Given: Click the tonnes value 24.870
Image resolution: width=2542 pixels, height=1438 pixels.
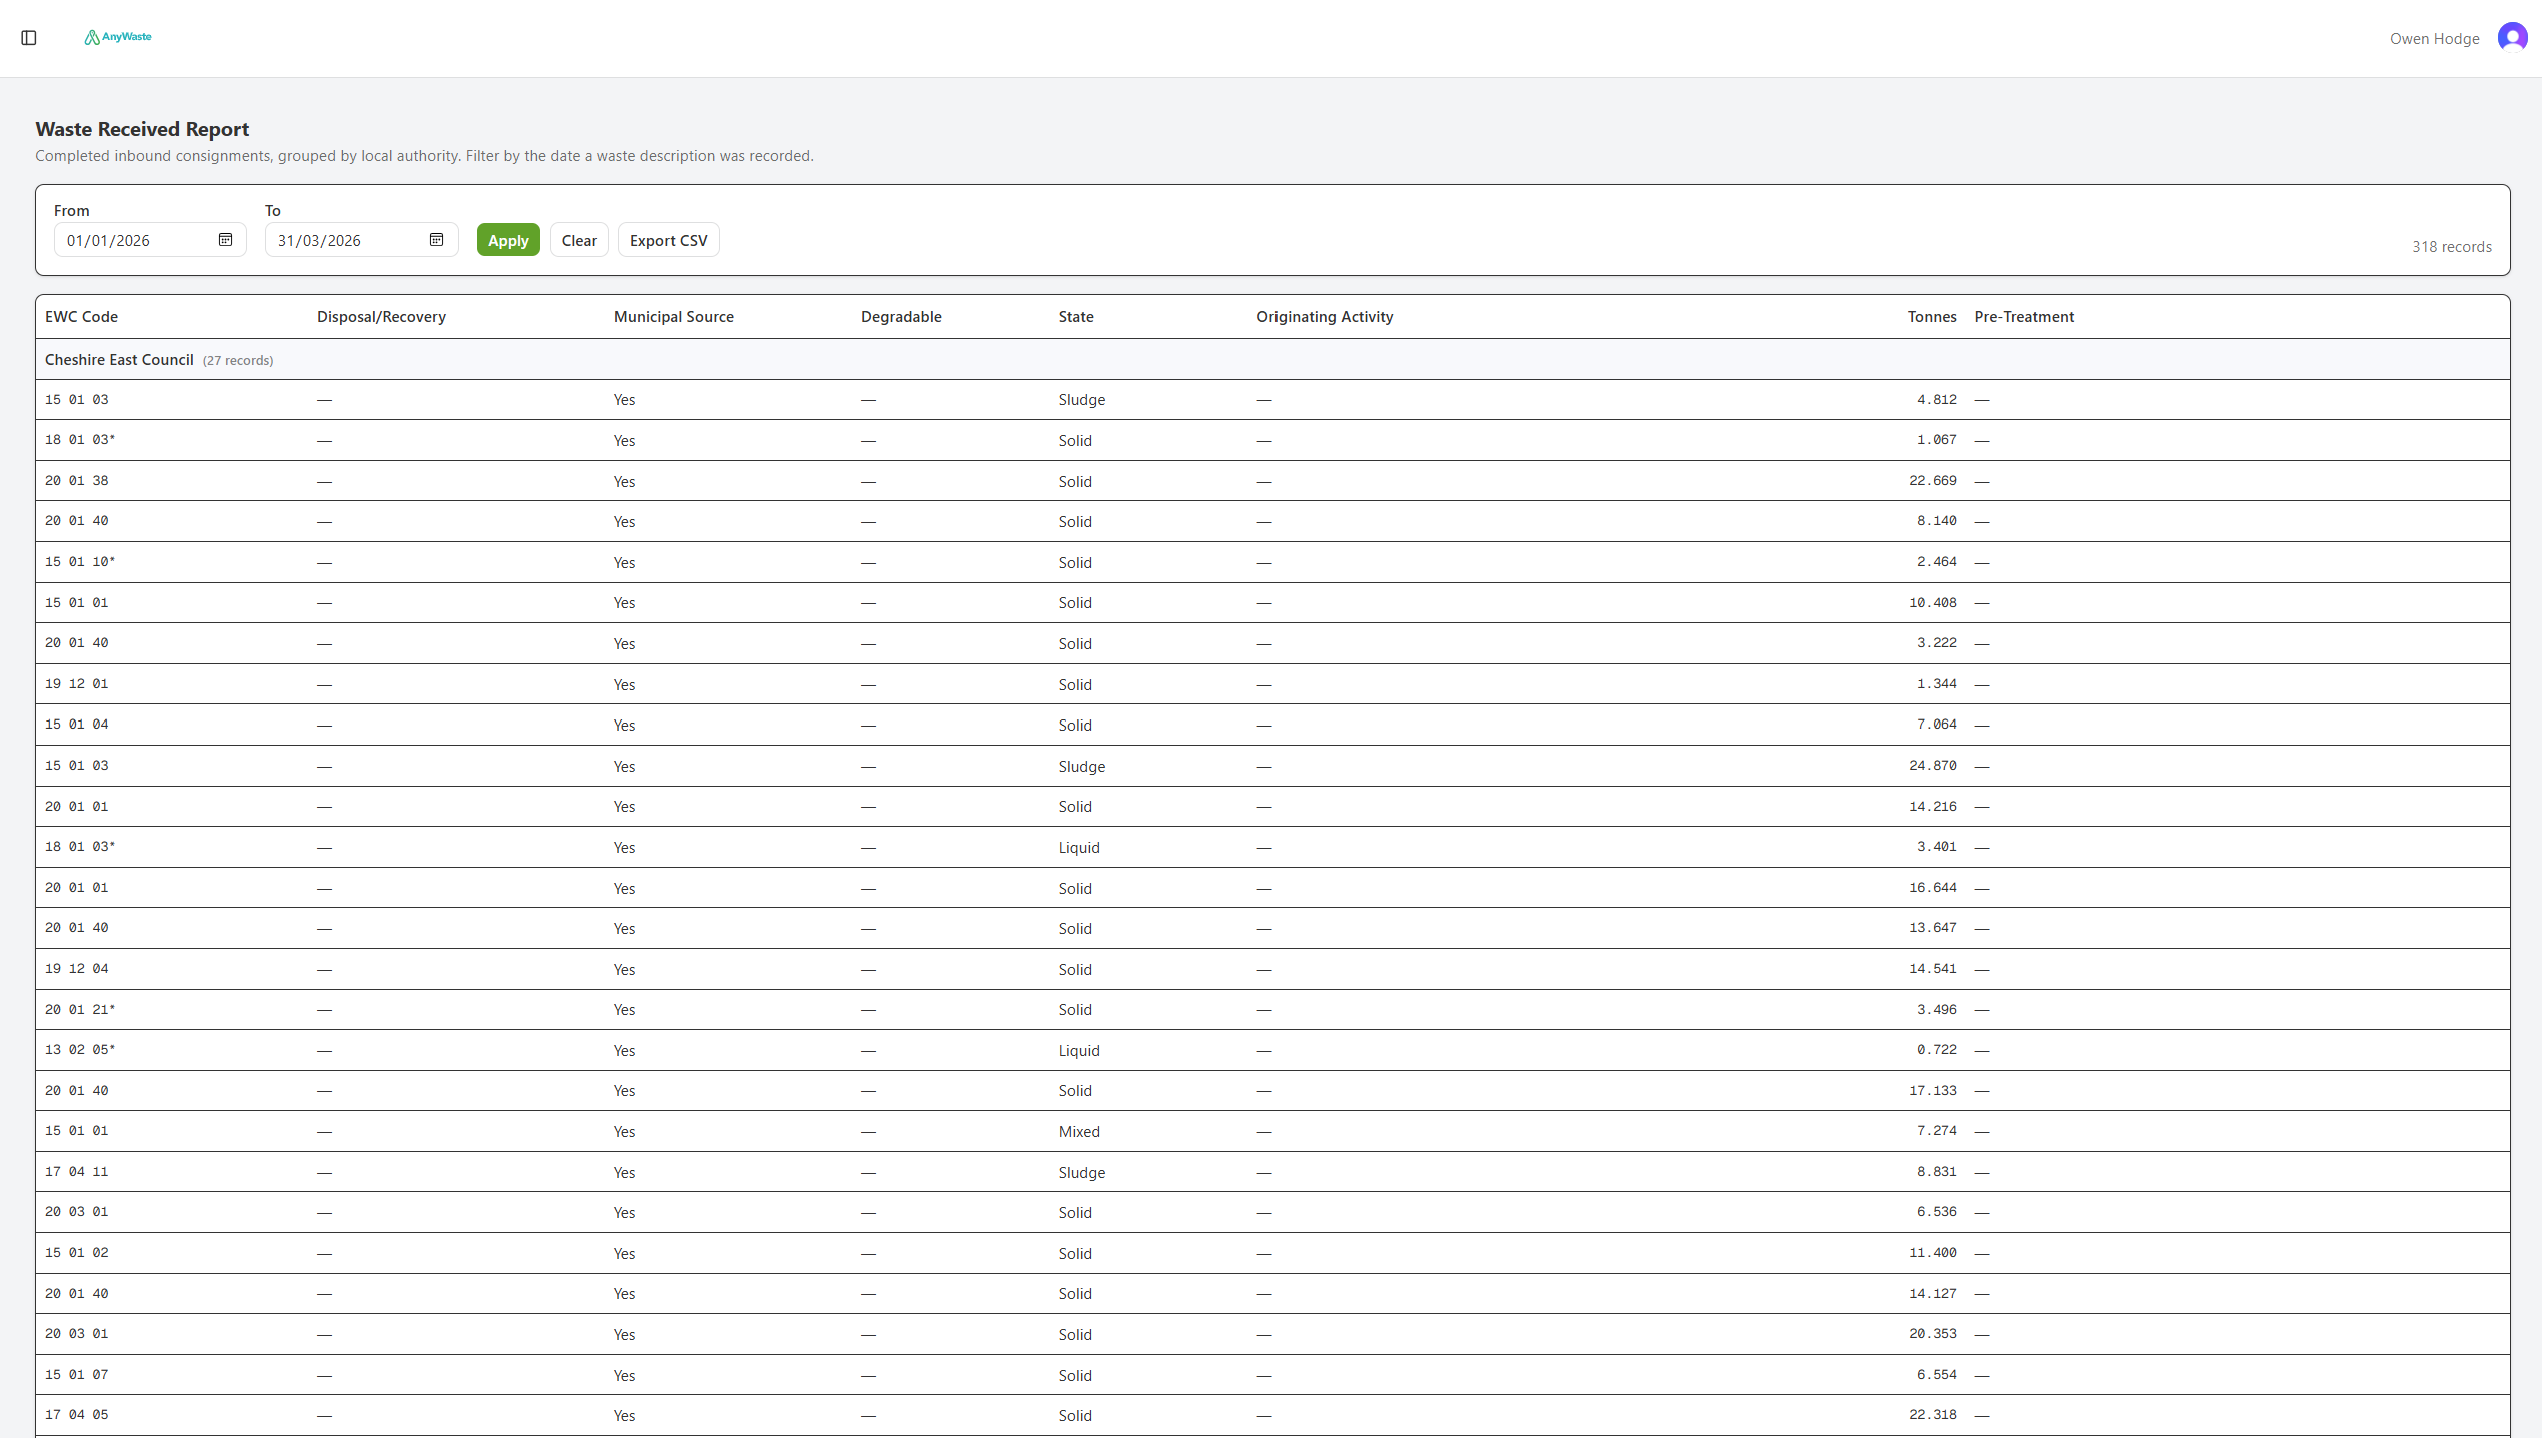Looking at the screenshot, I should pos(1932,766).
